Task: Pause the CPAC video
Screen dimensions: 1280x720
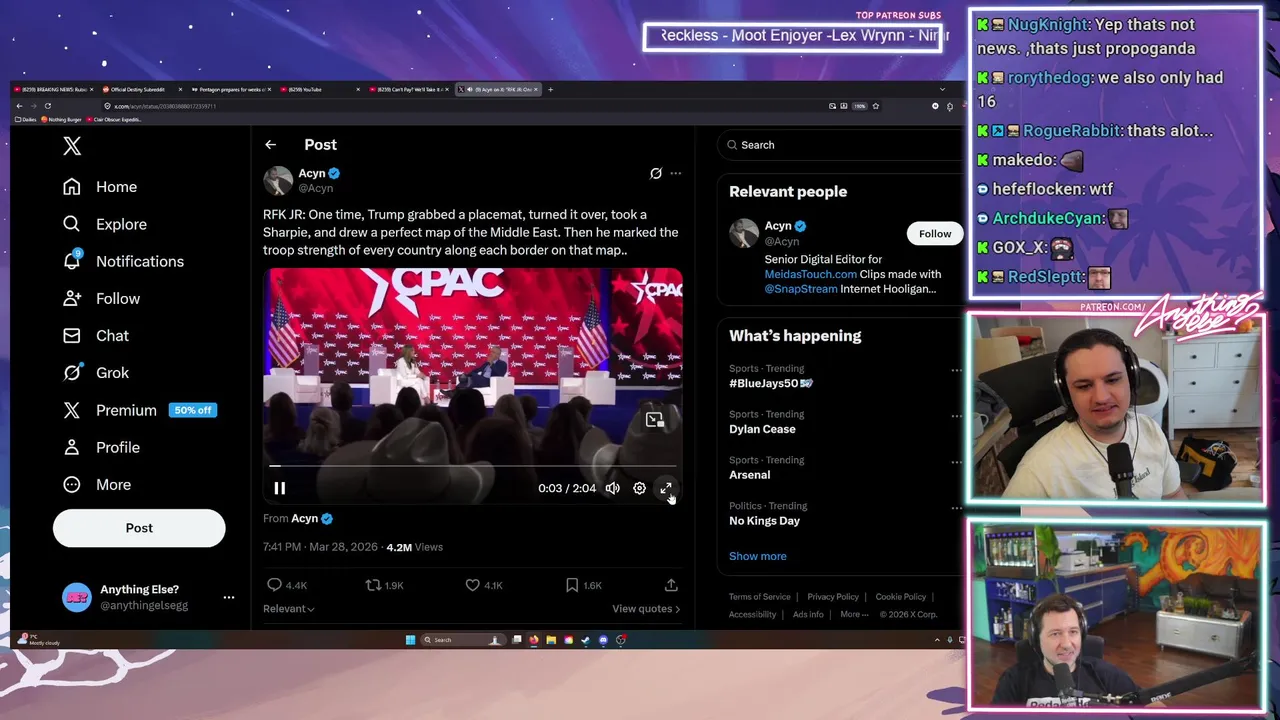Action: point(280,488)
